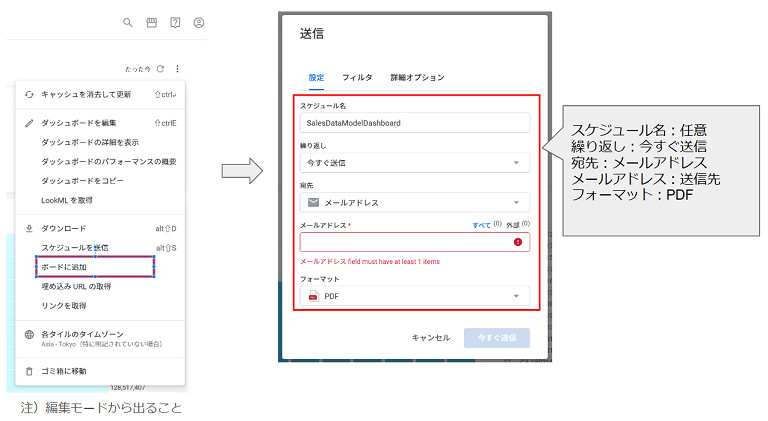The height and width of the screenshot is (421, 768).
Task: Select 各タイルのタイムゾーン entry
Action: tap(100, 339)
